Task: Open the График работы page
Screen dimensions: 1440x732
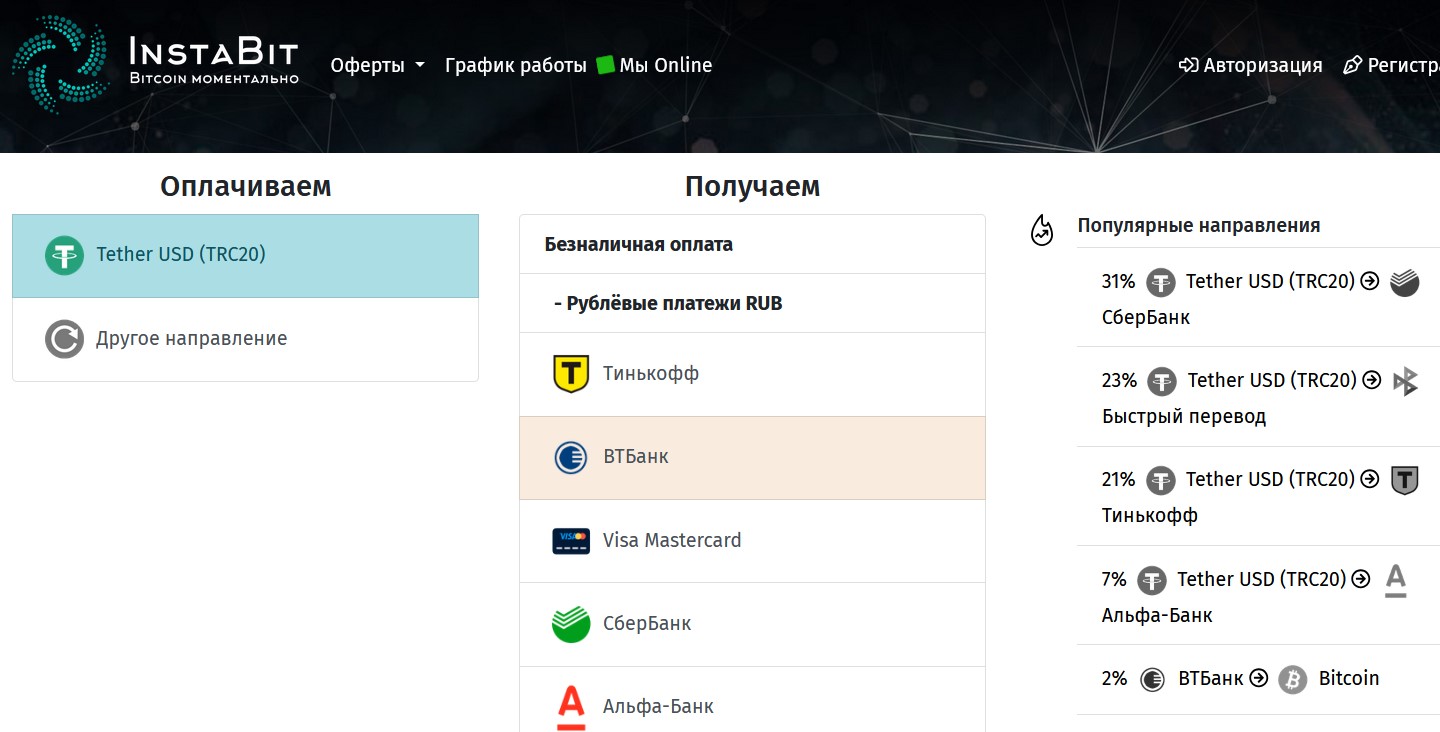Action: (516, 64)
